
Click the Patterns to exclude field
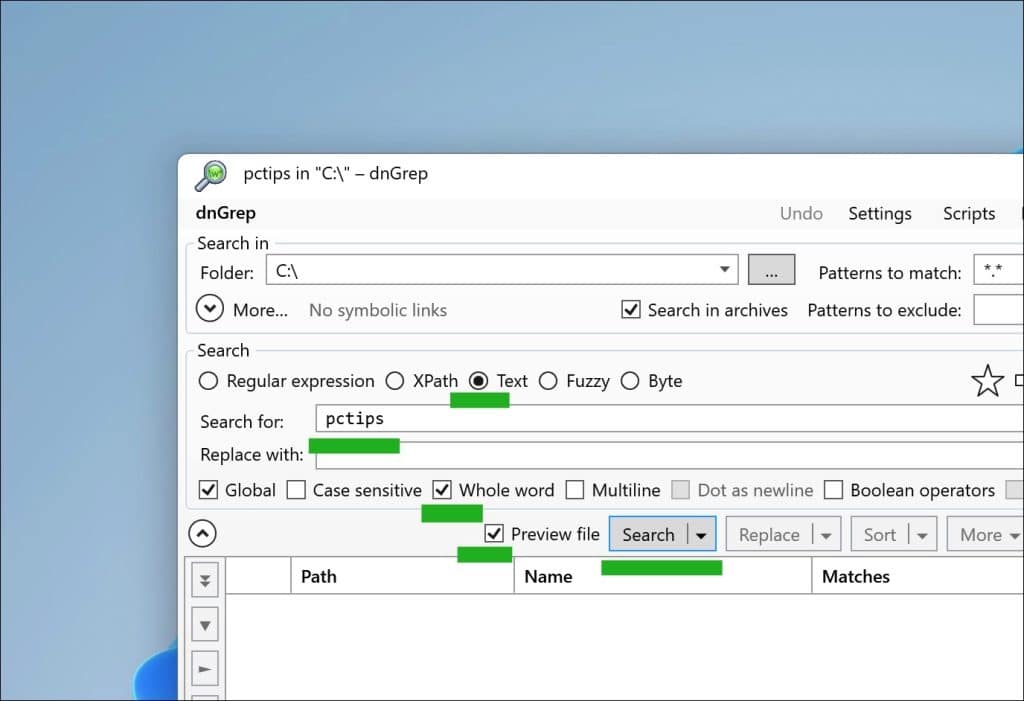click(999, 310)
